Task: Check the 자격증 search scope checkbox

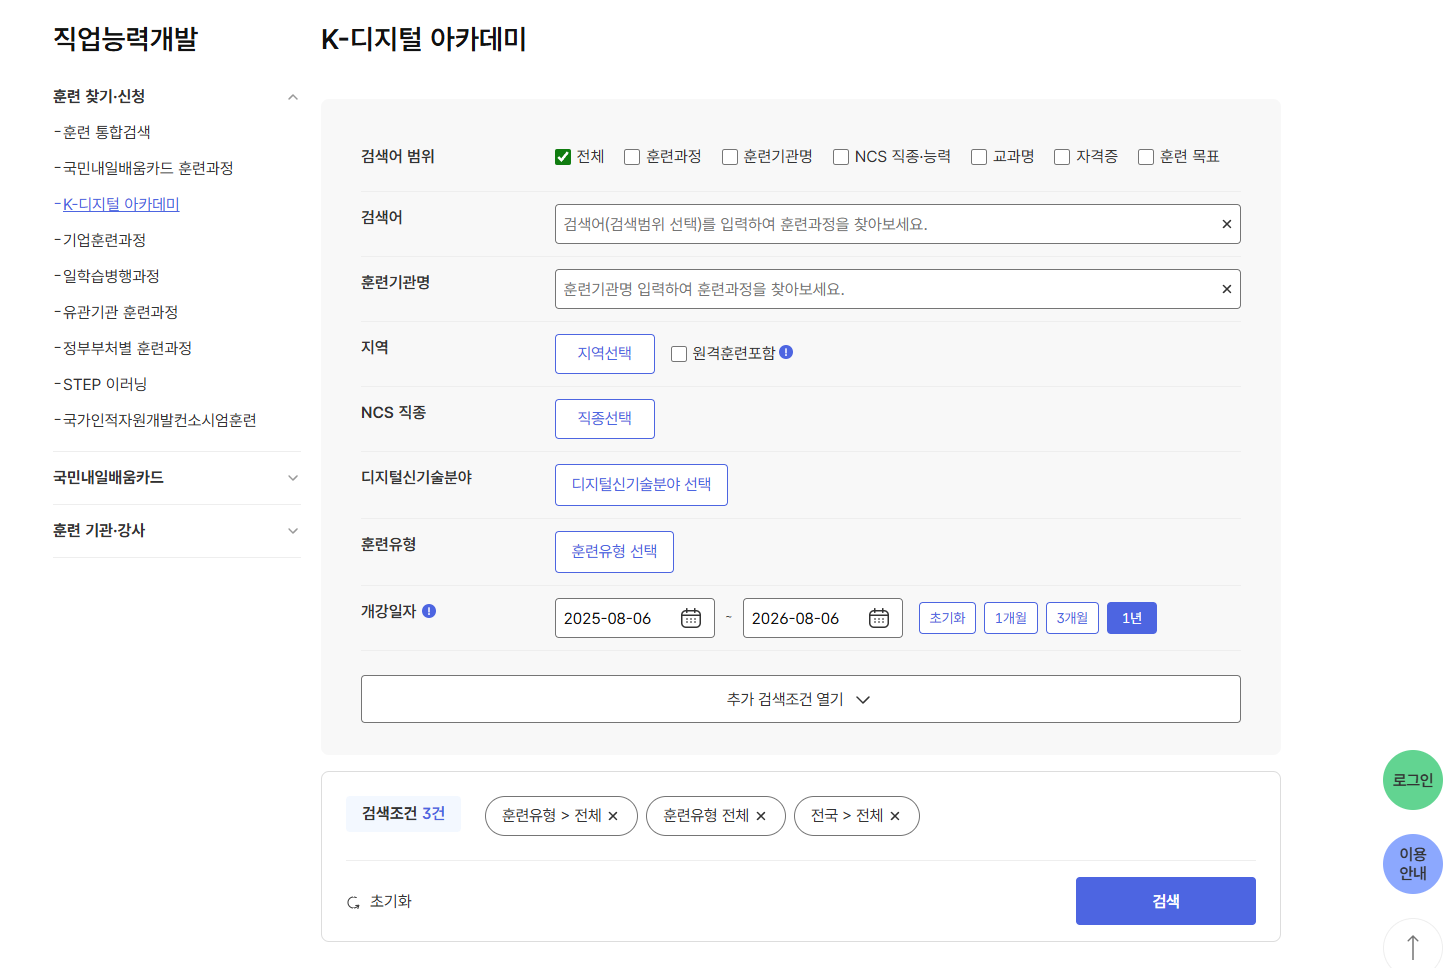Action: pyautogui.click(x=1062, y=157)
